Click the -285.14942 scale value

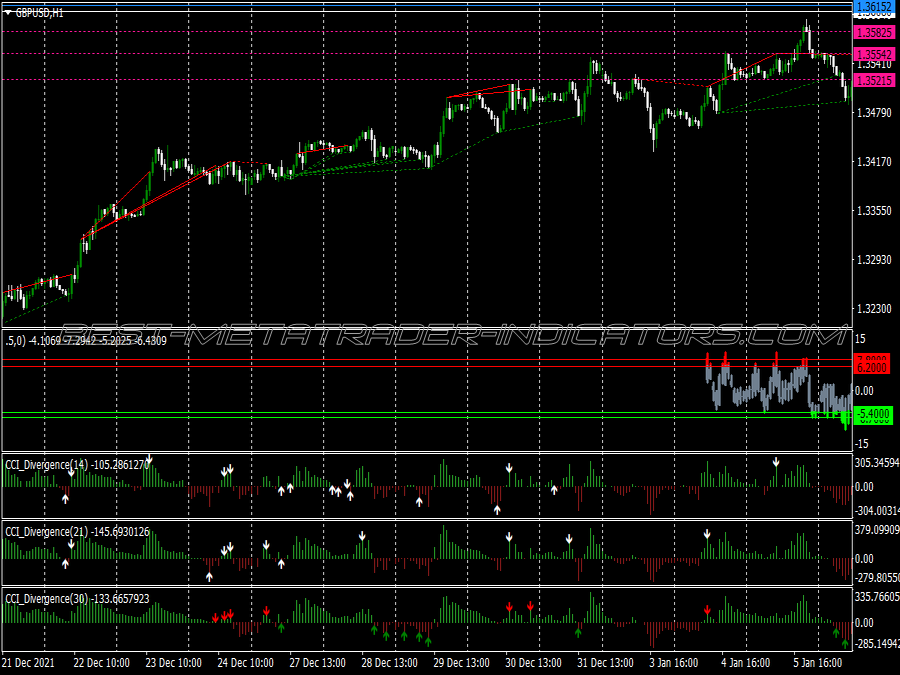coord(877,643)
